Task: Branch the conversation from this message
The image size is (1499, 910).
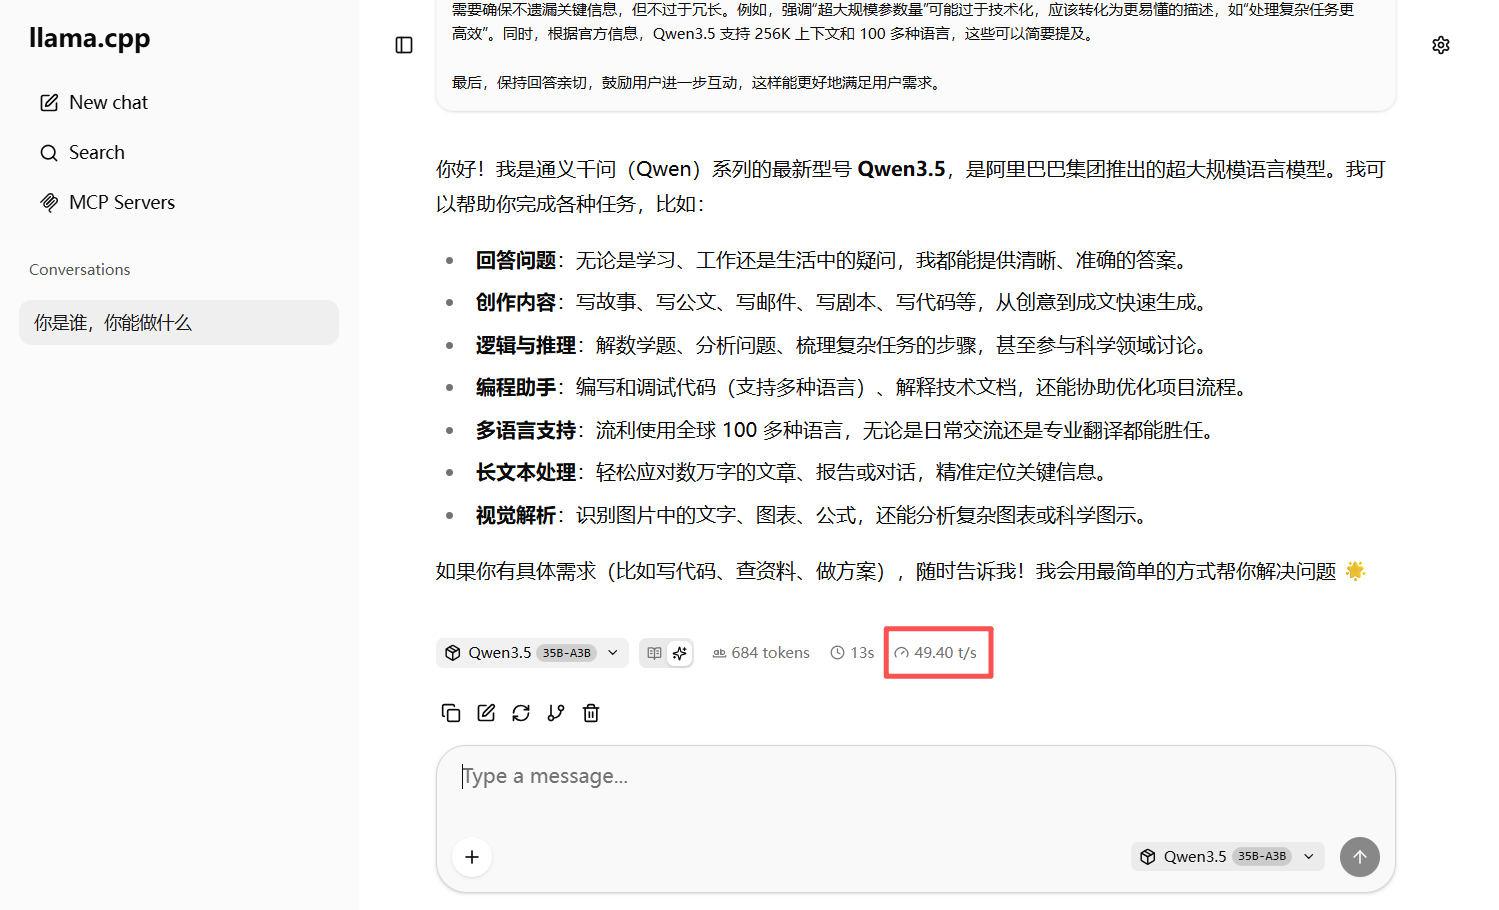Action: point(556,713)
